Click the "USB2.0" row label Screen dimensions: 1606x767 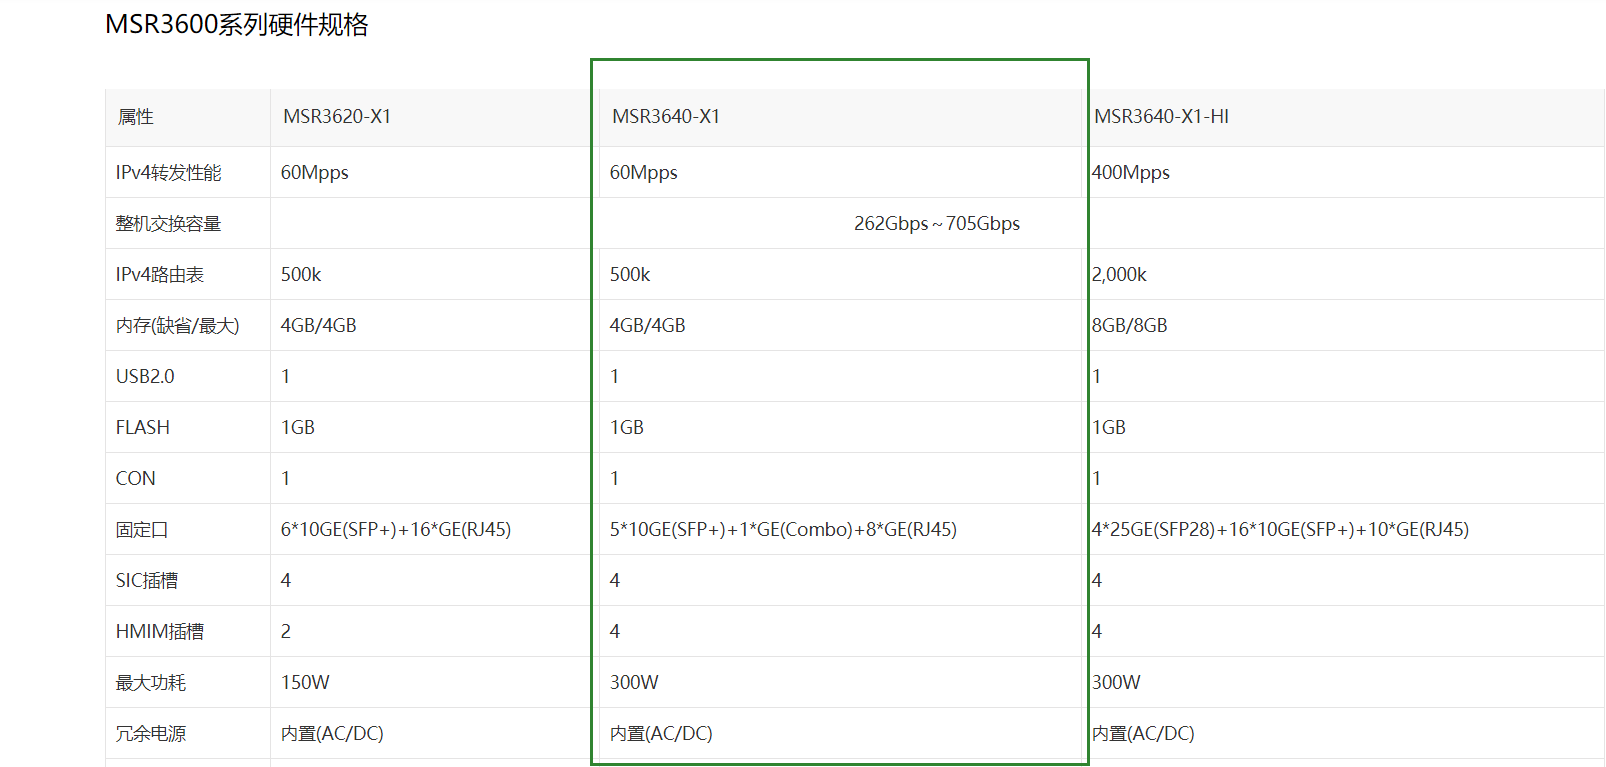pyautogui.click(x=145, y=377)
